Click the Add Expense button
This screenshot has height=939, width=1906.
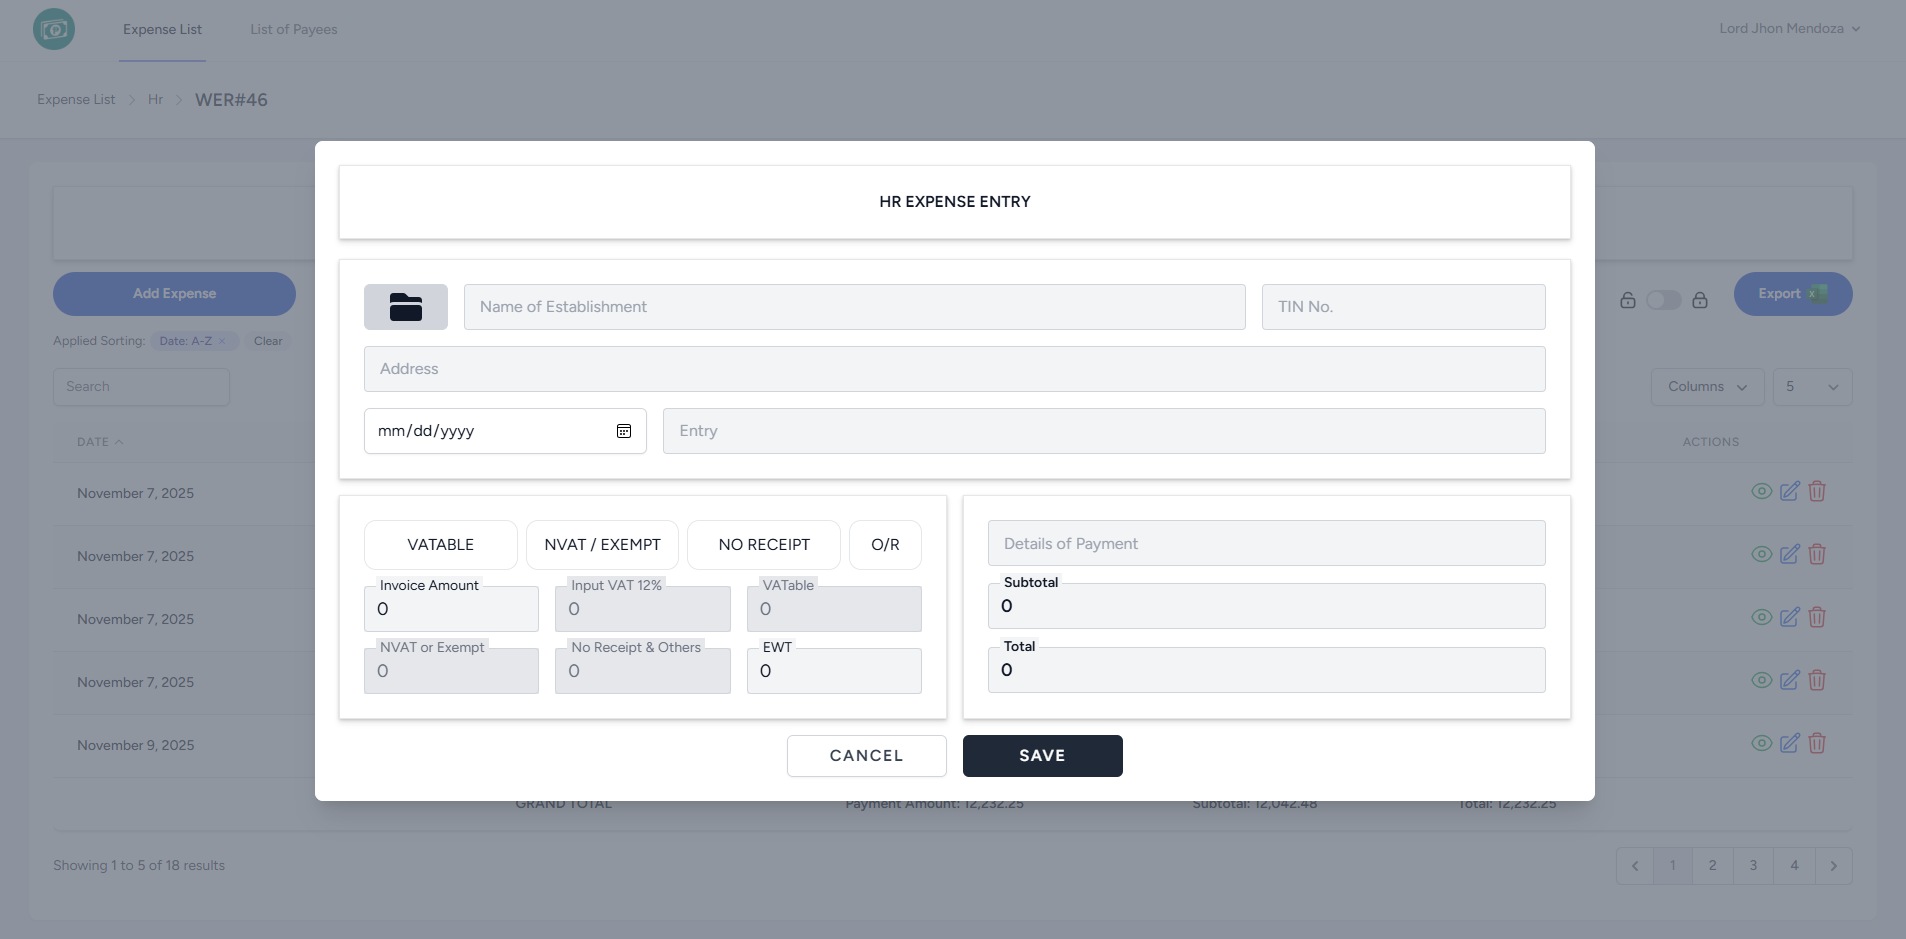click(174, 294)
